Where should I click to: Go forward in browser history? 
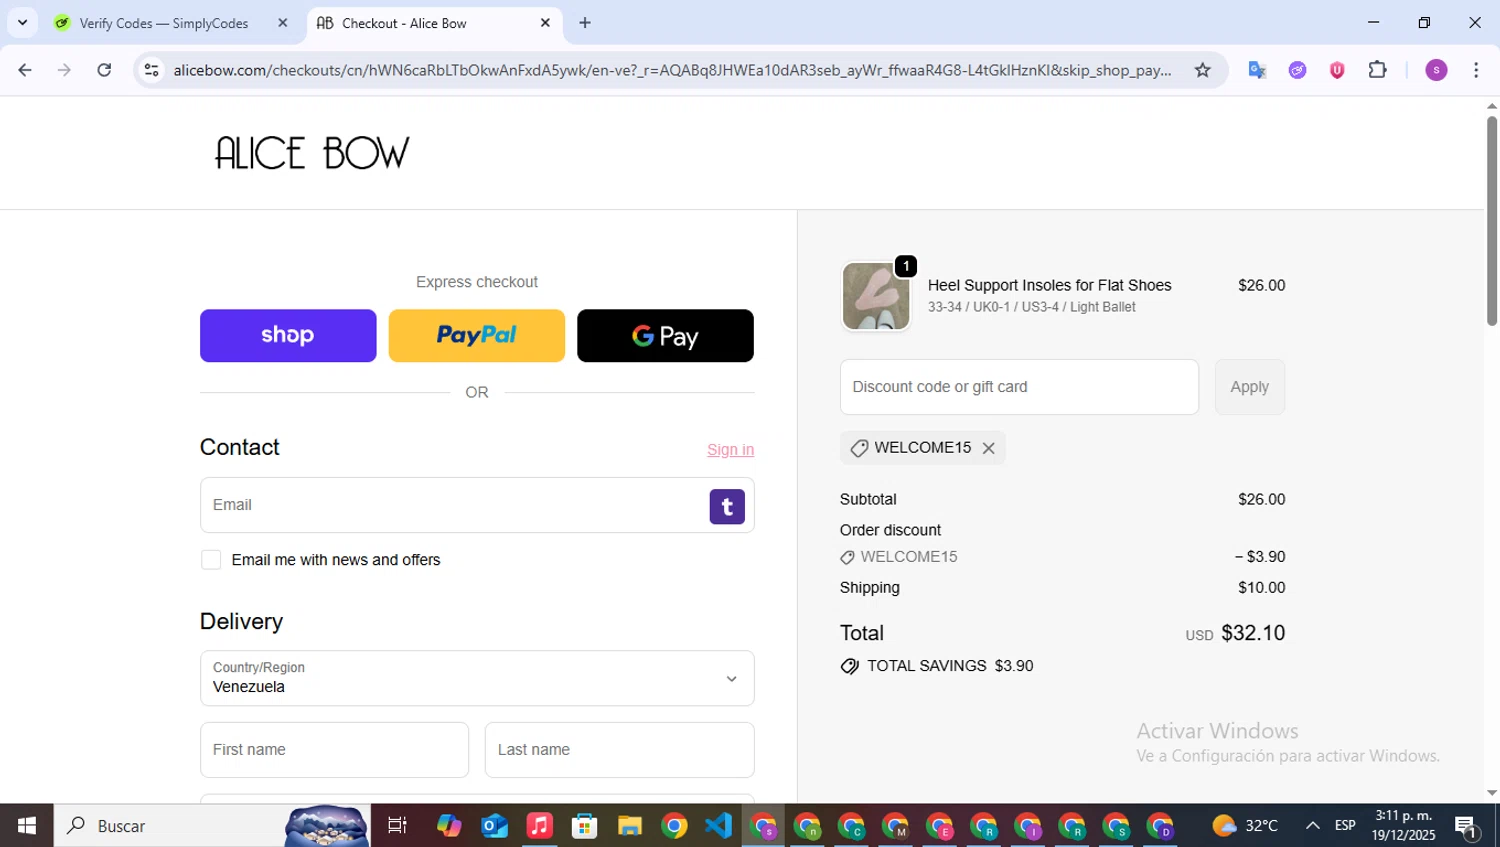tap(64, 70)
